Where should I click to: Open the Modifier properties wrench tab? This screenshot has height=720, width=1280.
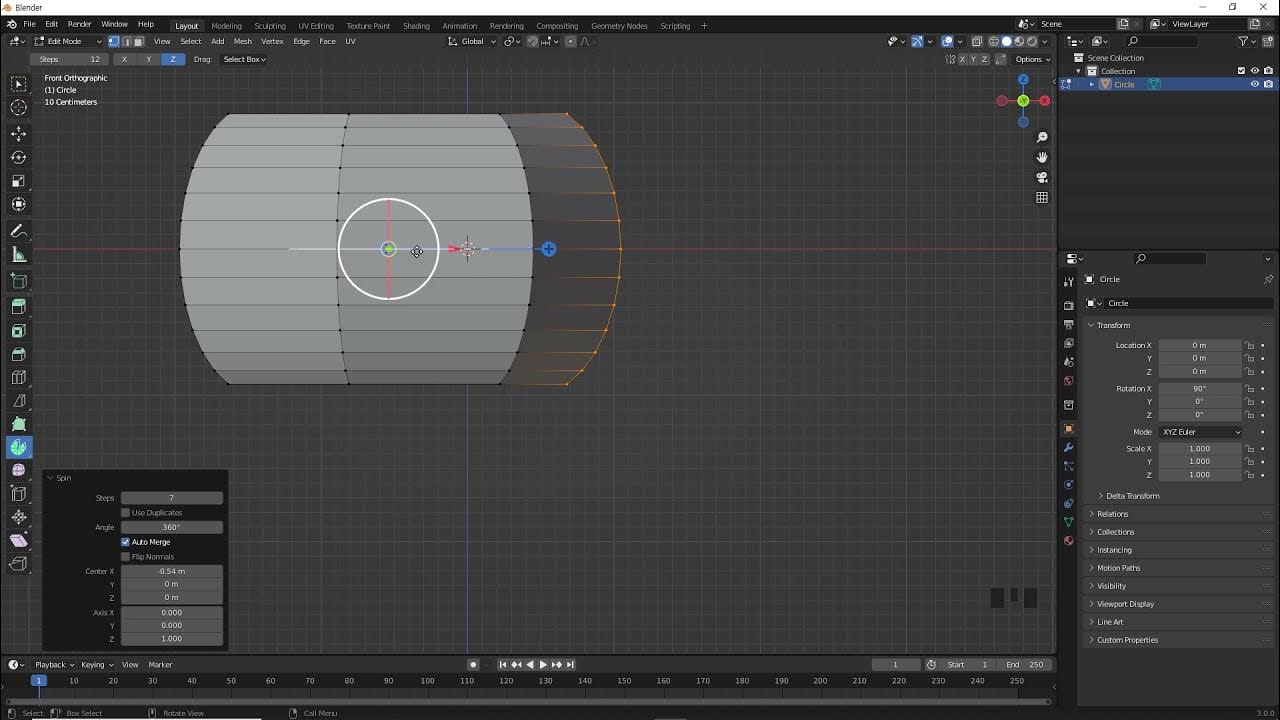pos(1068,447)
